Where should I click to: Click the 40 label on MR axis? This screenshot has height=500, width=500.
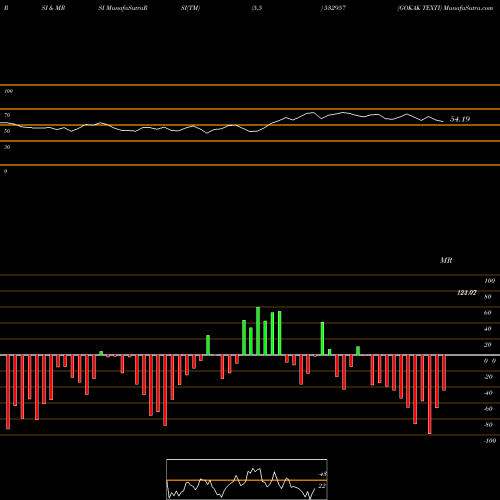[488, 329]
